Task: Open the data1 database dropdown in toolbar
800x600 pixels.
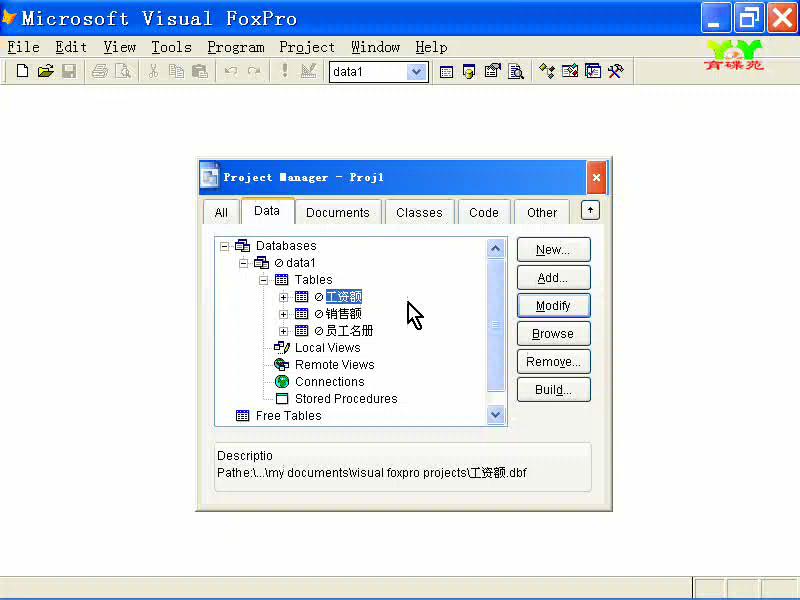Action: pos(416,72)
